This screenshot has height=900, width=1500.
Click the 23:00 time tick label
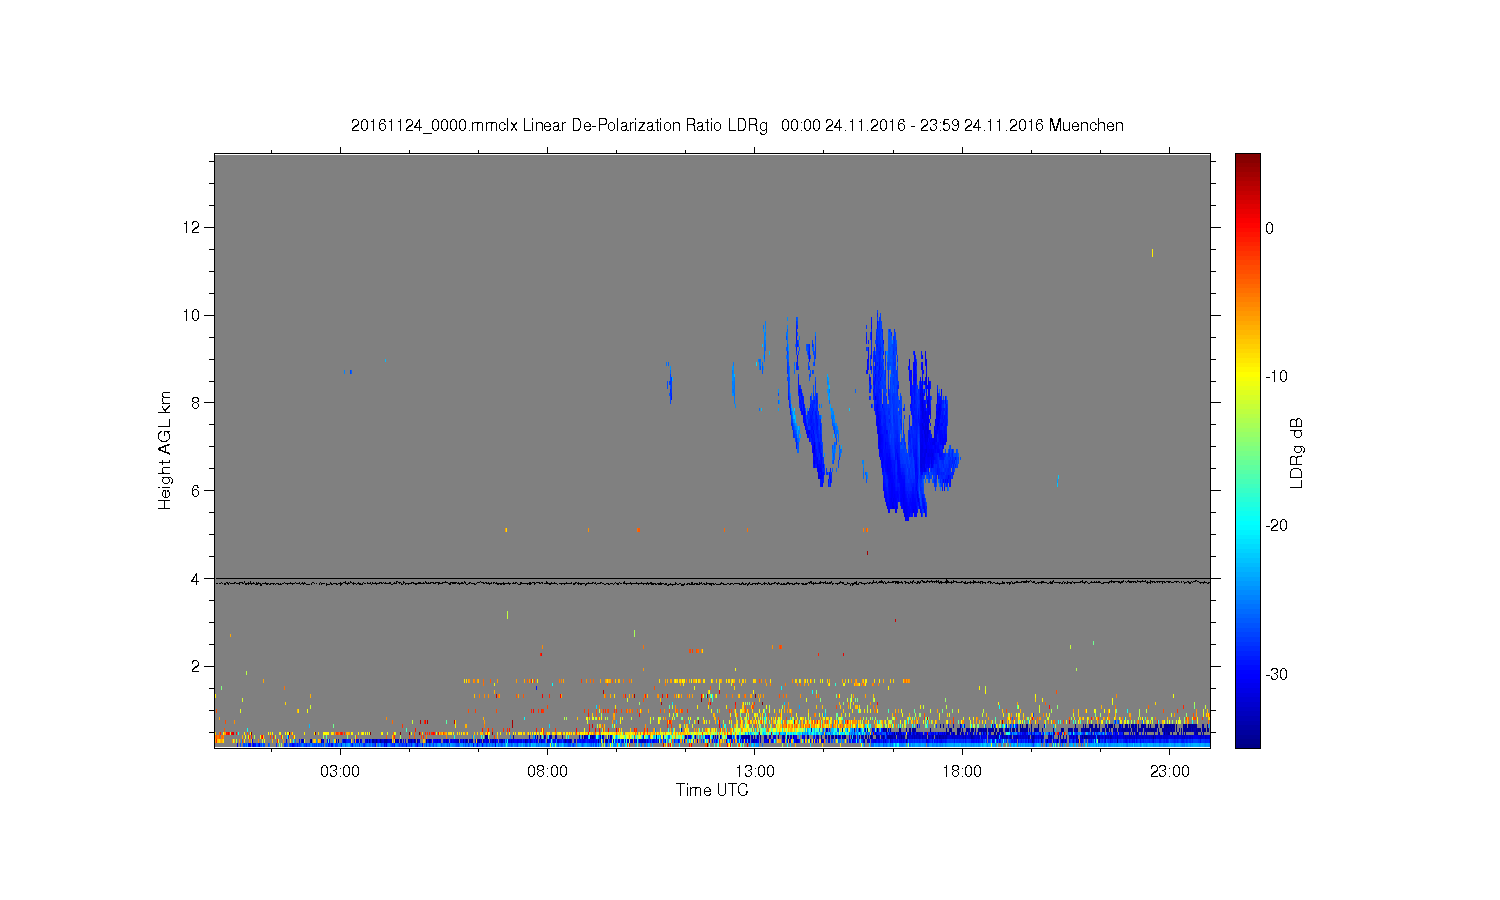click(x=1170, y=772)
